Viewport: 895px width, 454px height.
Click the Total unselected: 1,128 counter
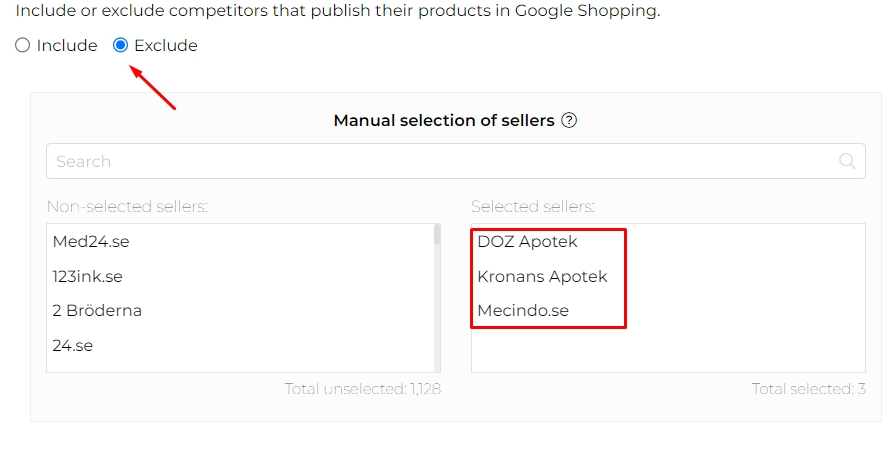click(362, 389)
